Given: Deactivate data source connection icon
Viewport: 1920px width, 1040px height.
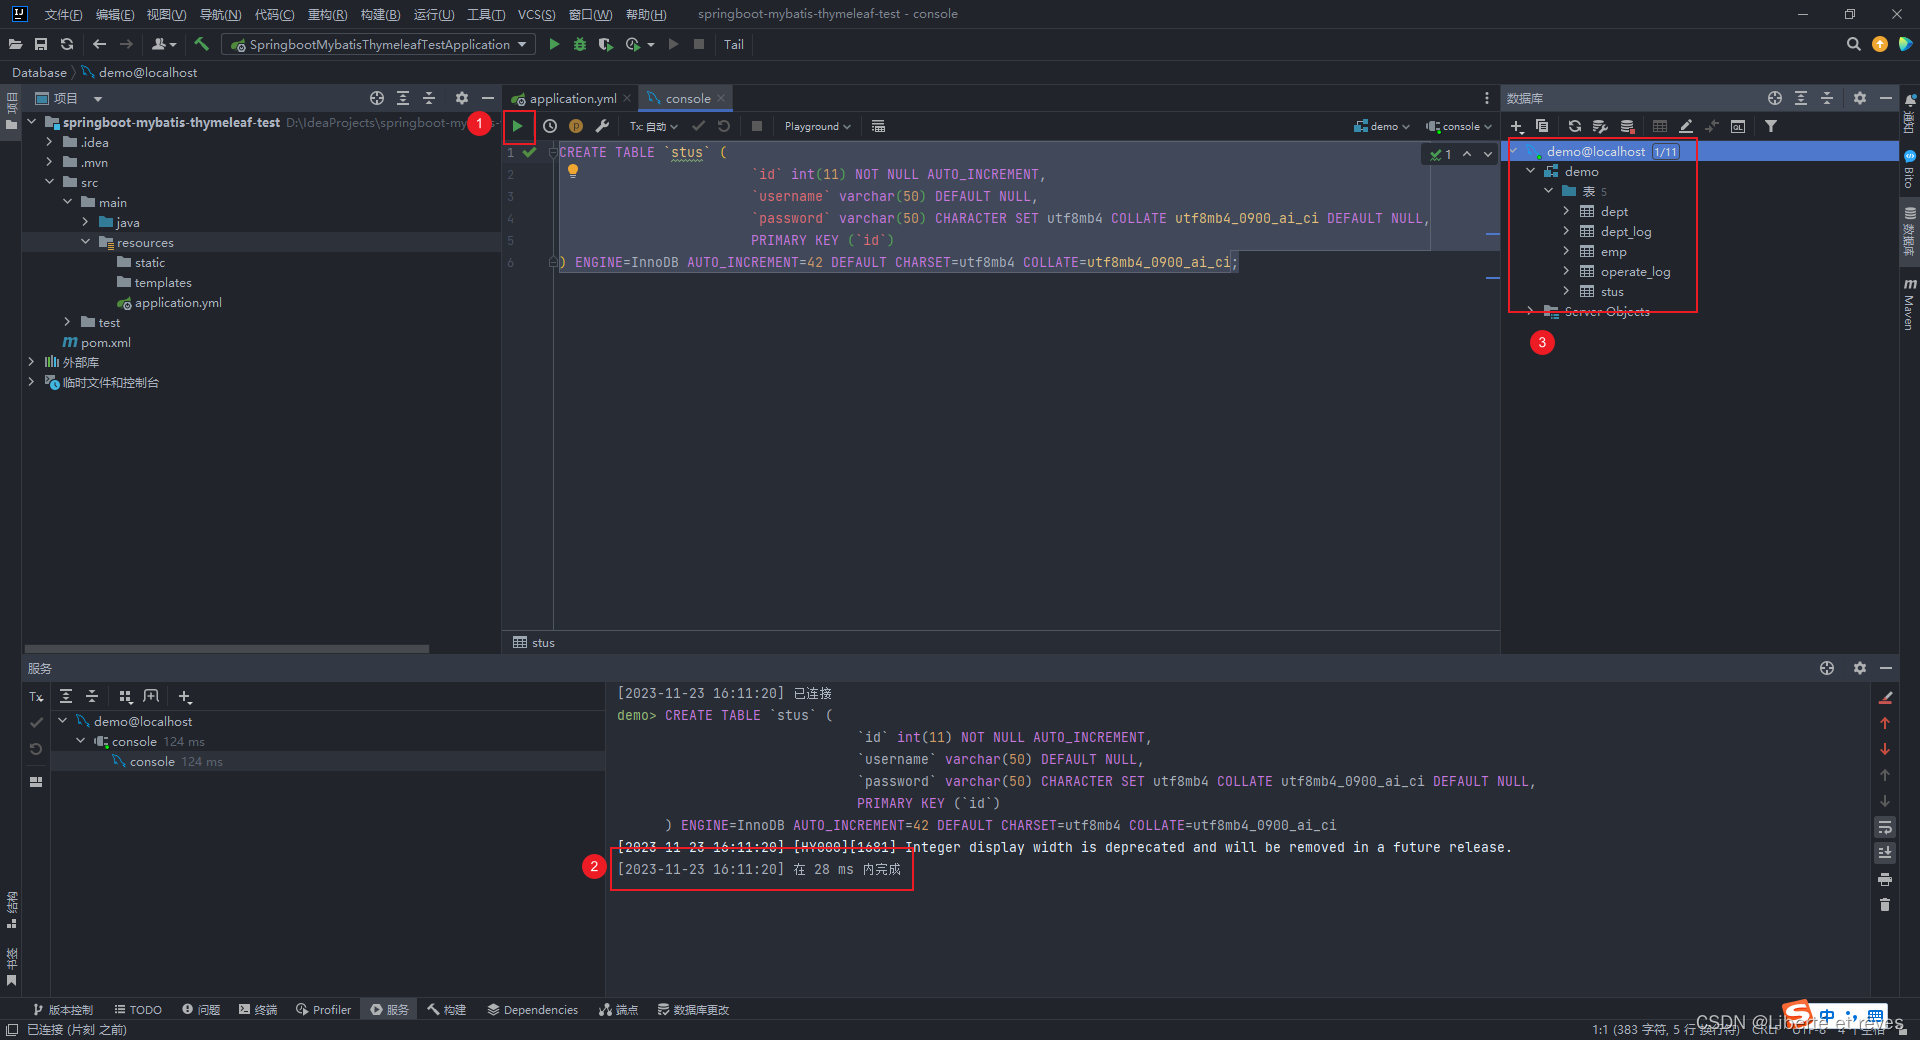Looking at the screenshot, I should point(1628,126).
